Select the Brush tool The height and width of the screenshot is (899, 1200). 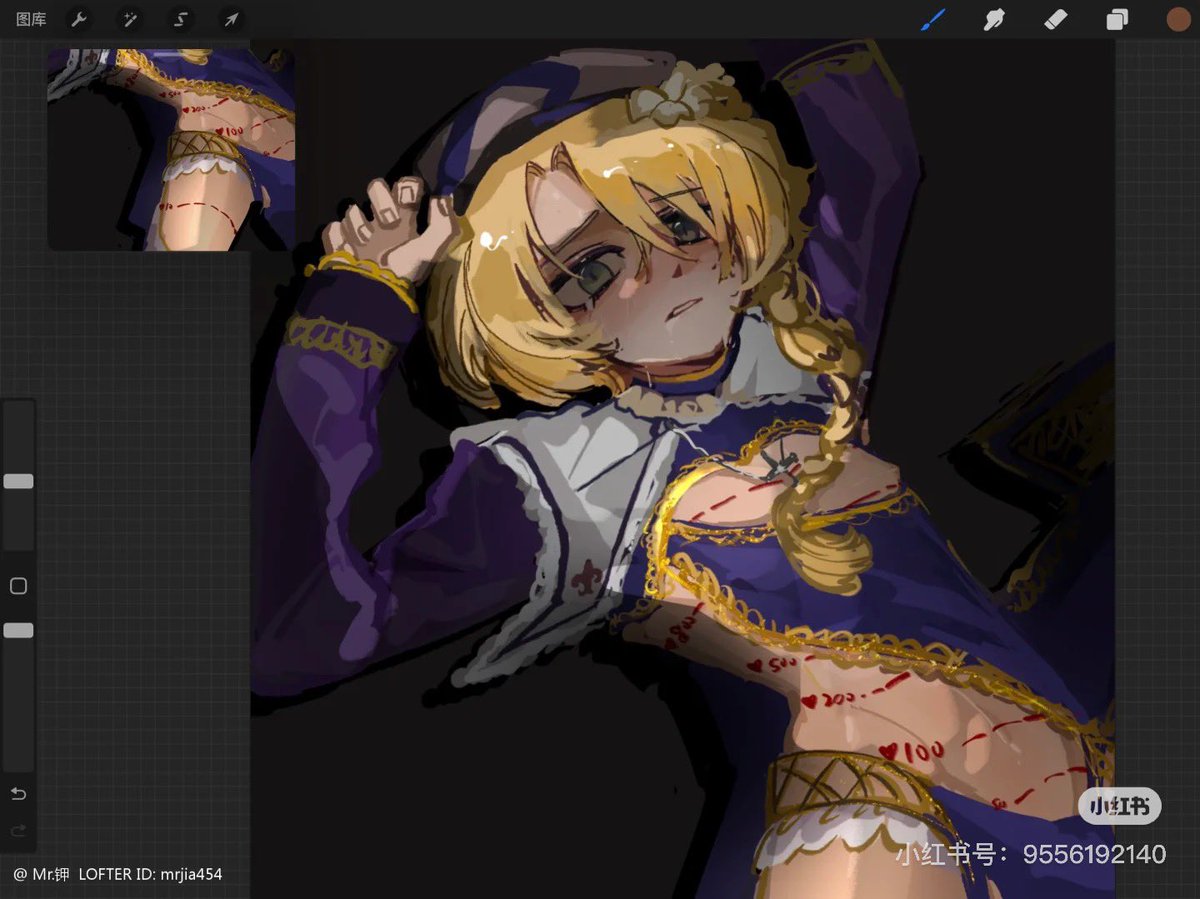932,19
